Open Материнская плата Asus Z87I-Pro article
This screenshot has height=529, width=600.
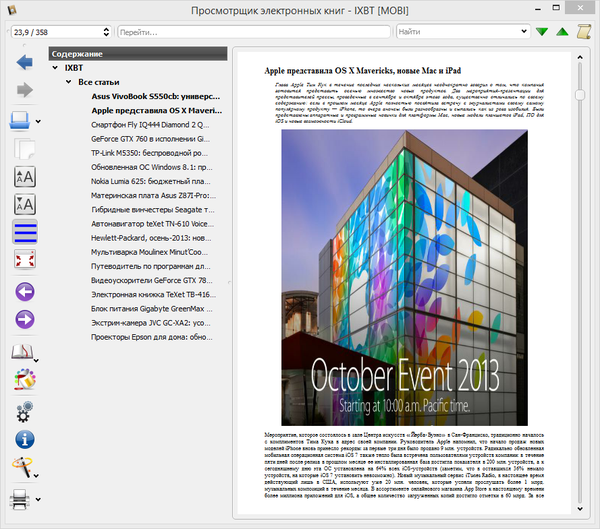point(153,196)
